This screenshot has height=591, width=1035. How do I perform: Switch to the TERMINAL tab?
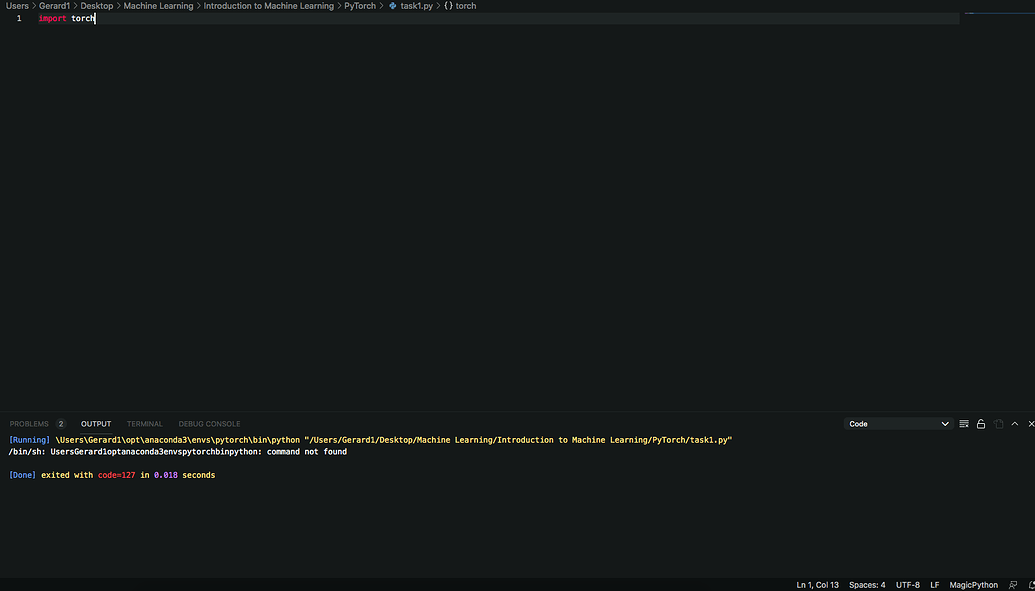tap(145, 424)
